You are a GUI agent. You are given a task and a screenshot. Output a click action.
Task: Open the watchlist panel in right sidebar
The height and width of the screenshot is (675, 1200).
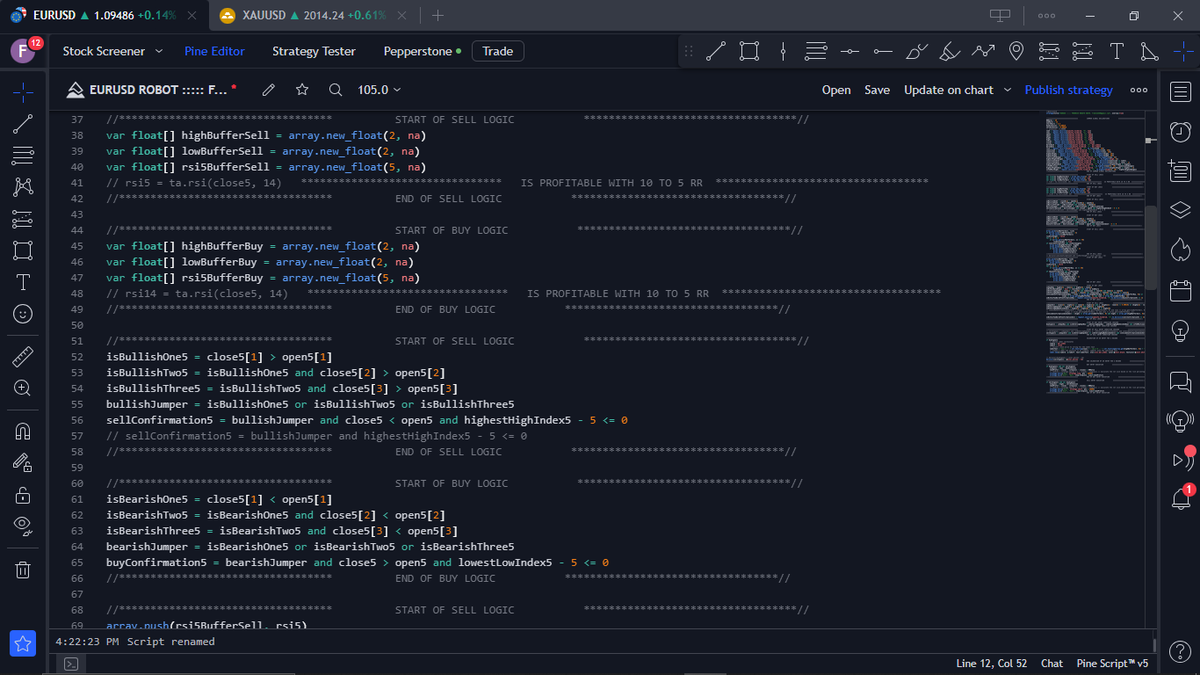click(x=1180, y=92)
